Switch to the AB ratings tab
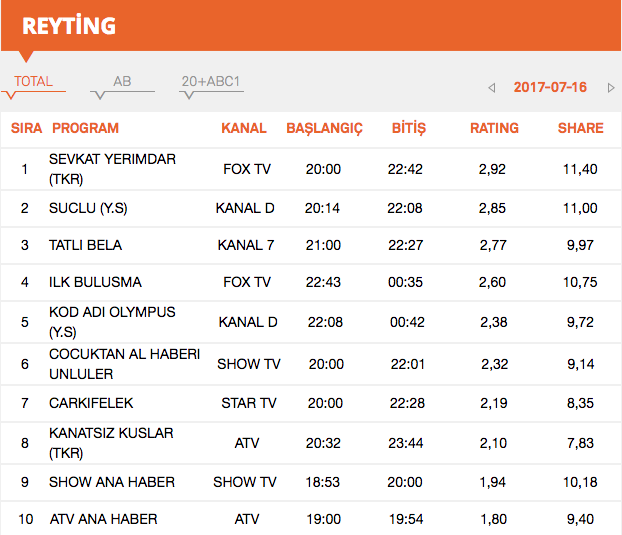The width and height of the screenshot is (622, 535). (x=122, y=82)
